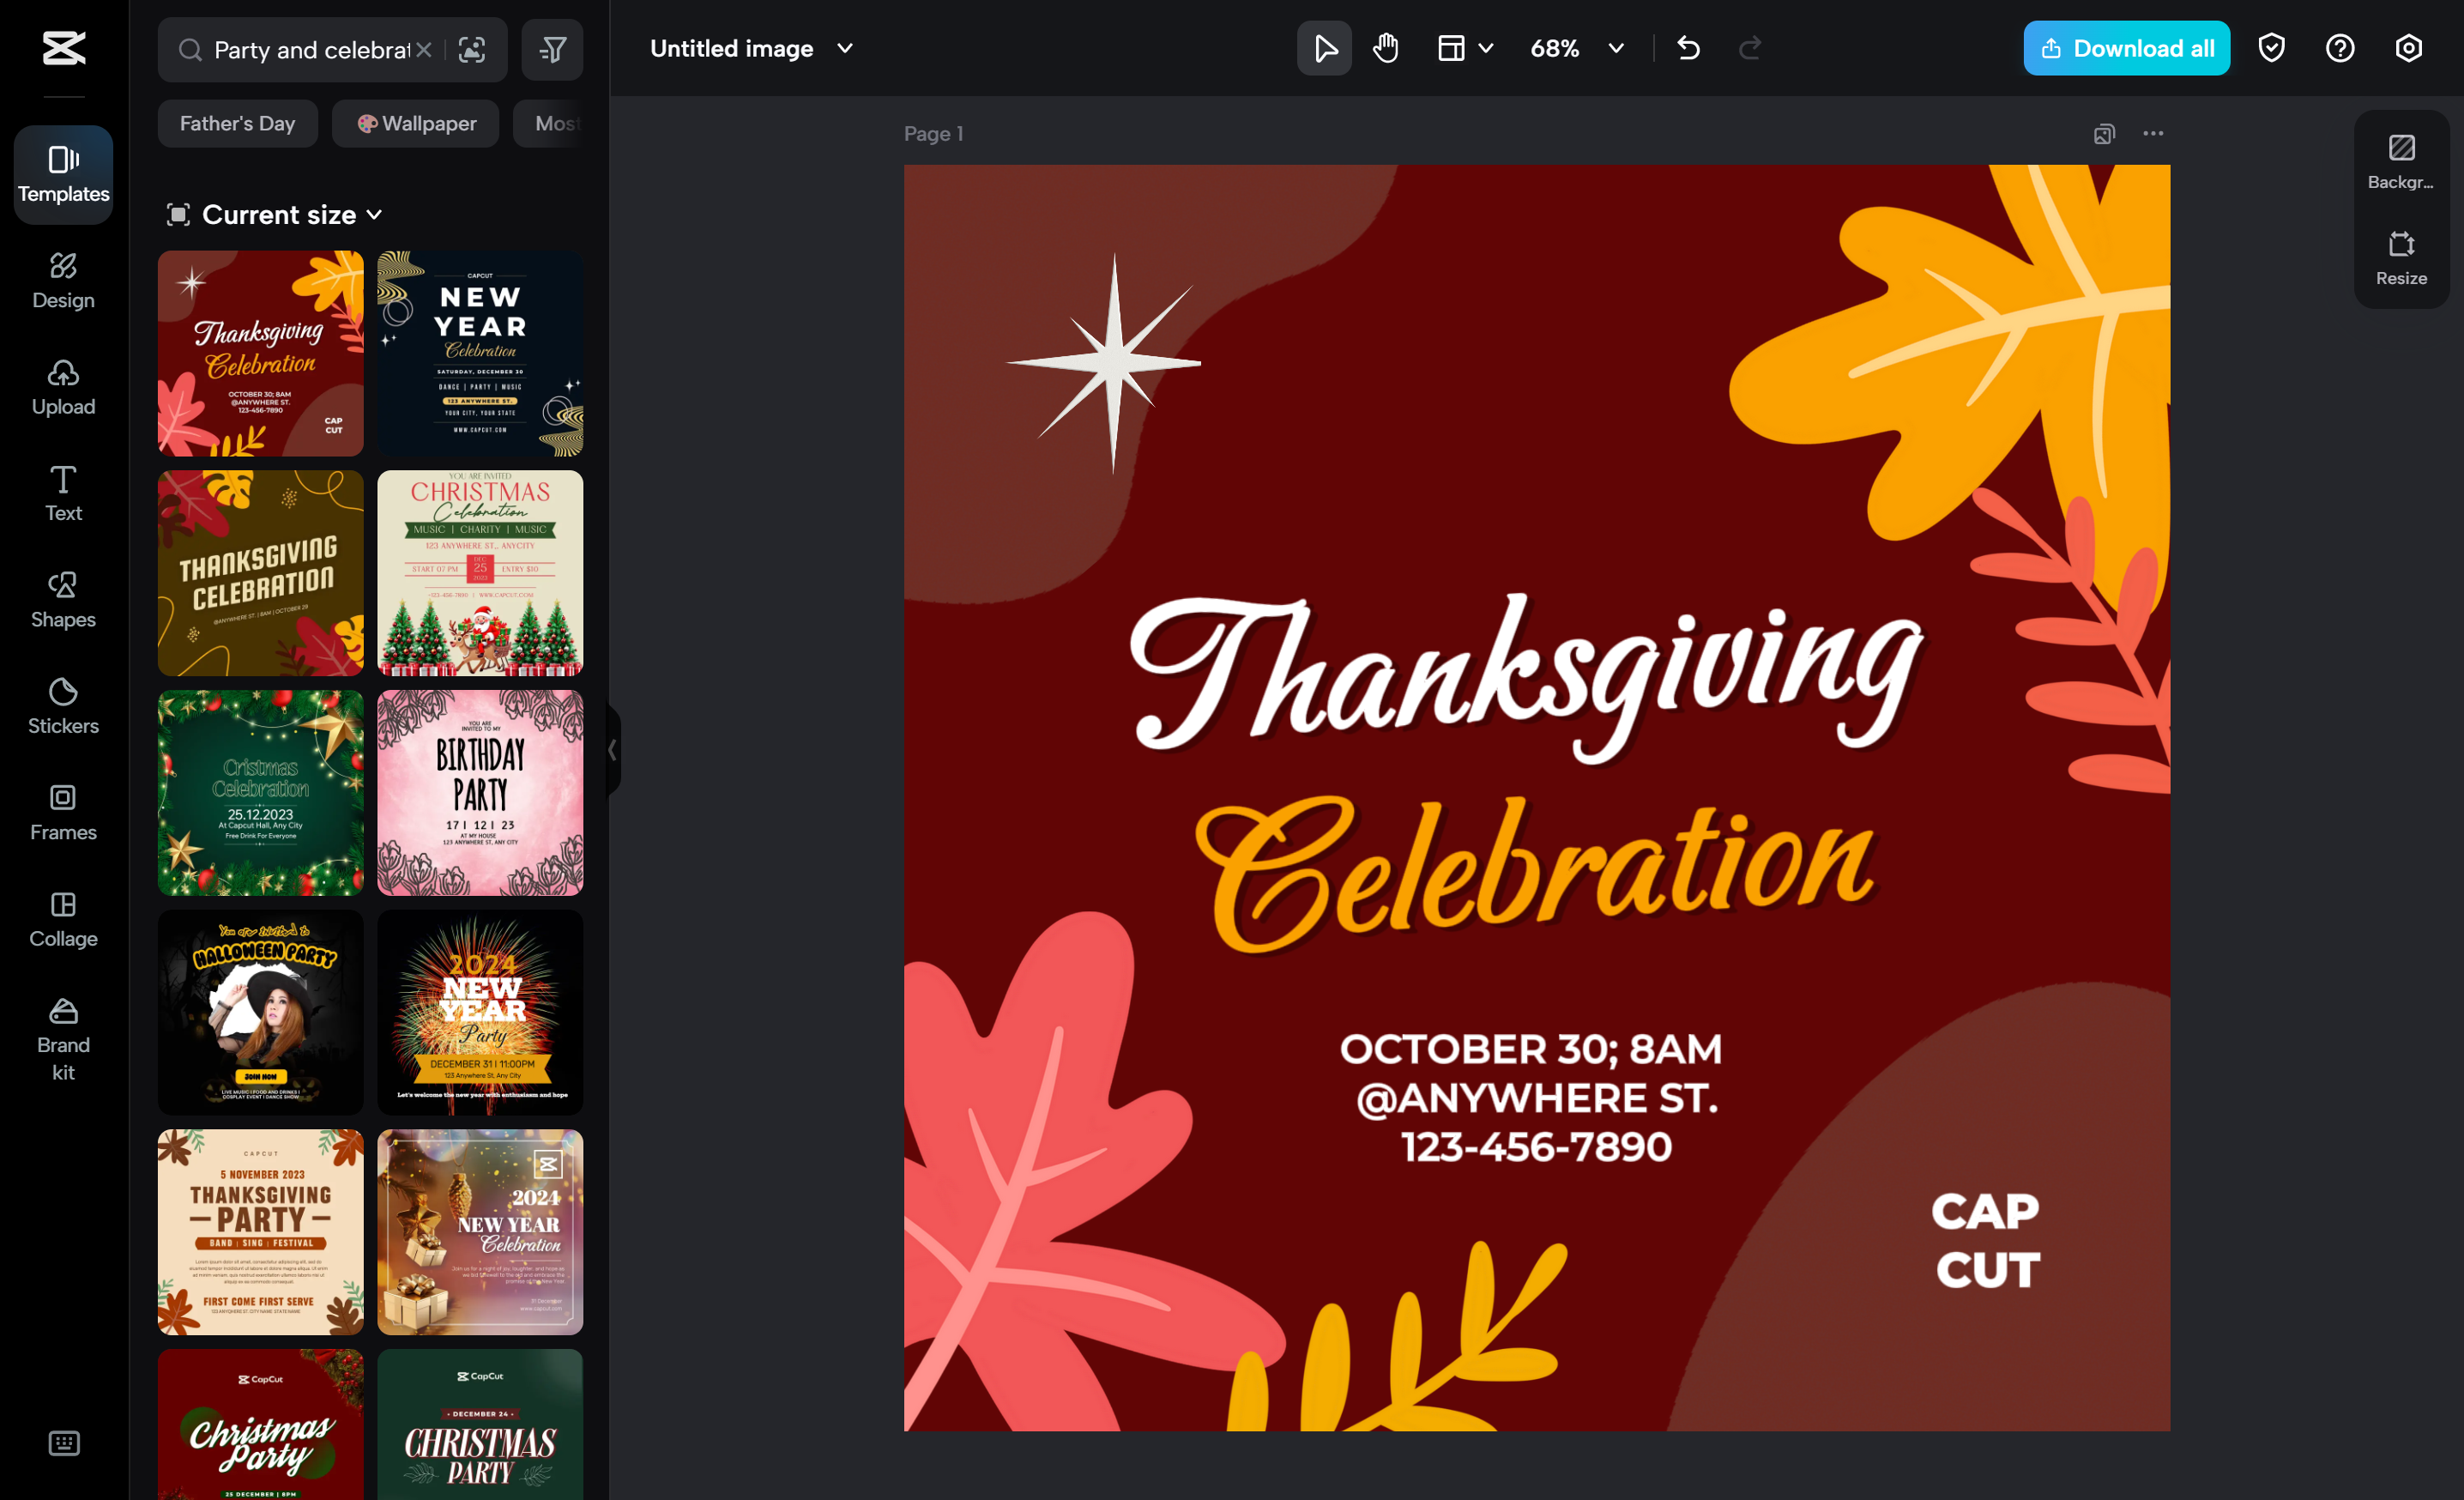The image size is (2464, 1500).
Task: Open the filter options icon
Action: click(x=552, y=49)
